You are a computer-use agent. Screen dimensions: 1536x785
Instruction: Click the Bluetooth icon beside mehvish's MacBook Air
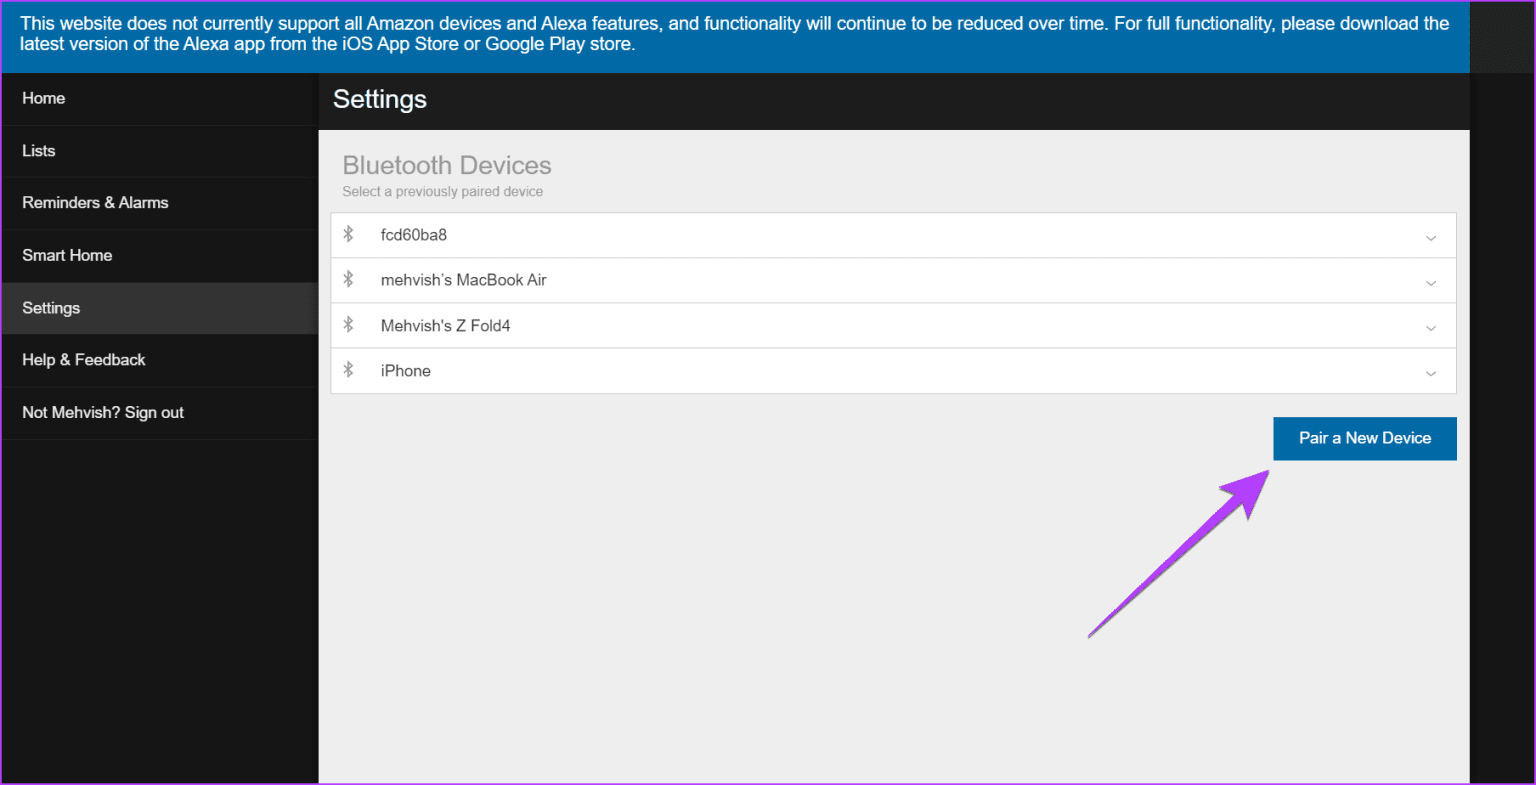(349, 279)
